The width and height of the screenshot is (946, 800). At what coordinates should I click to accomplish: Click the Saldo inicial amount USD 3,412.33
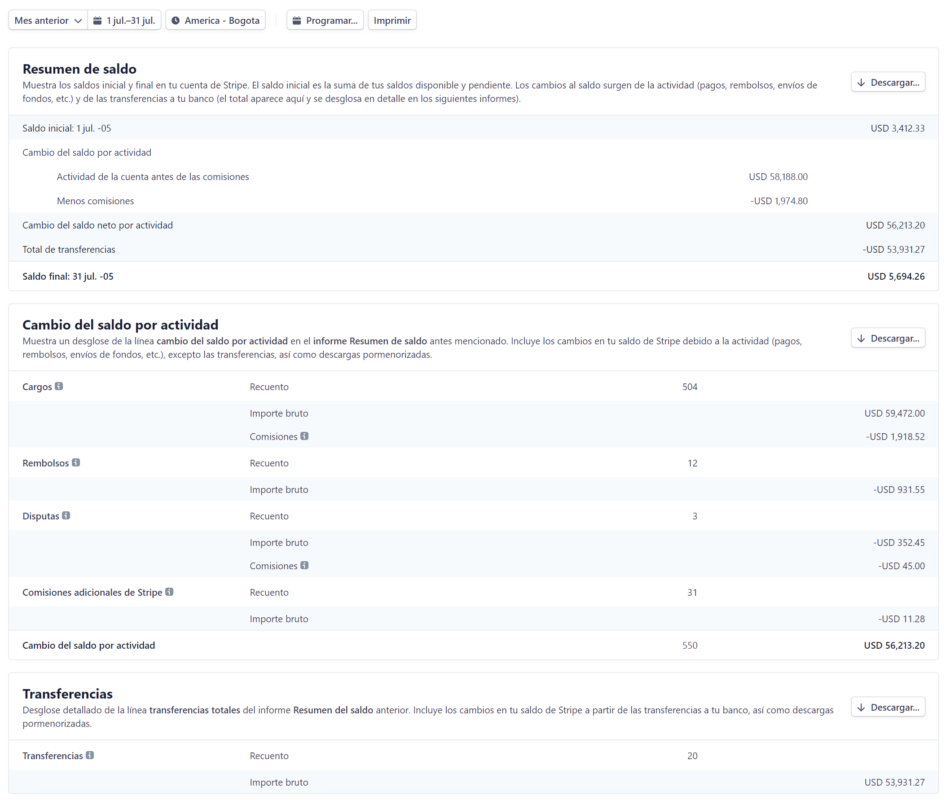point(897,128)
